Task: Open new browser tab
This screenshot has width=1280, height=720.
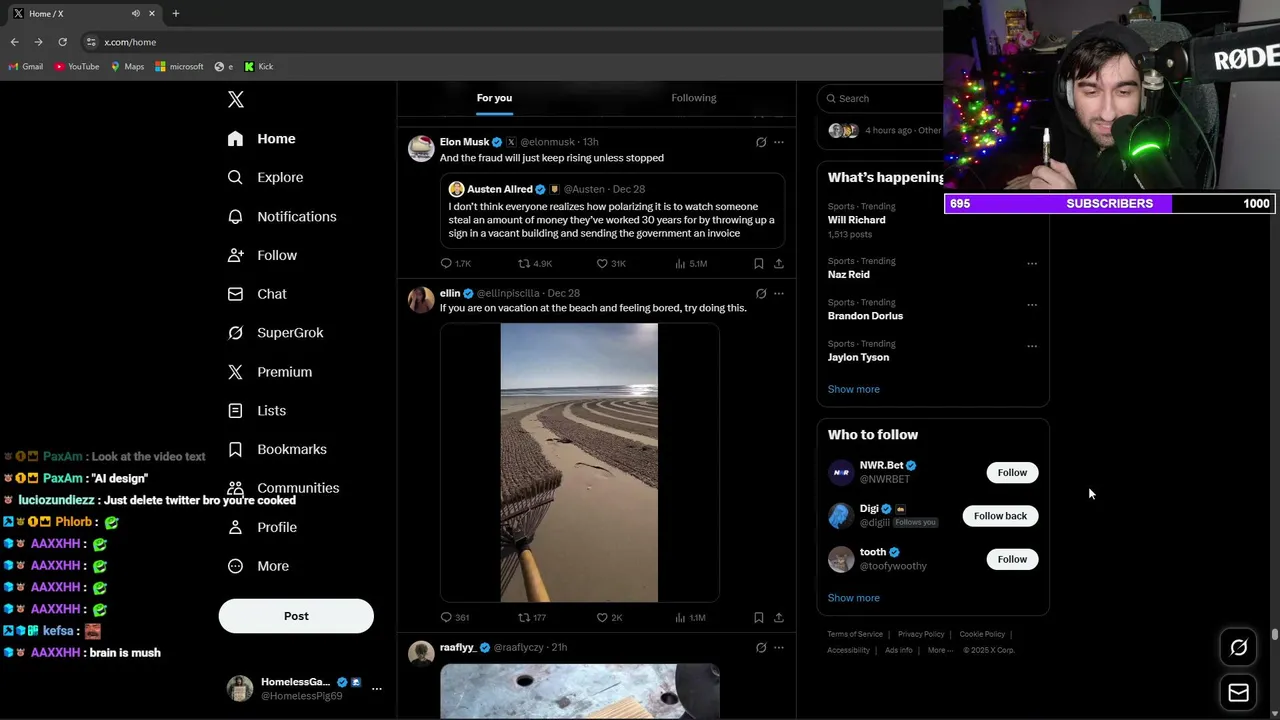Action: coord(176,13)
